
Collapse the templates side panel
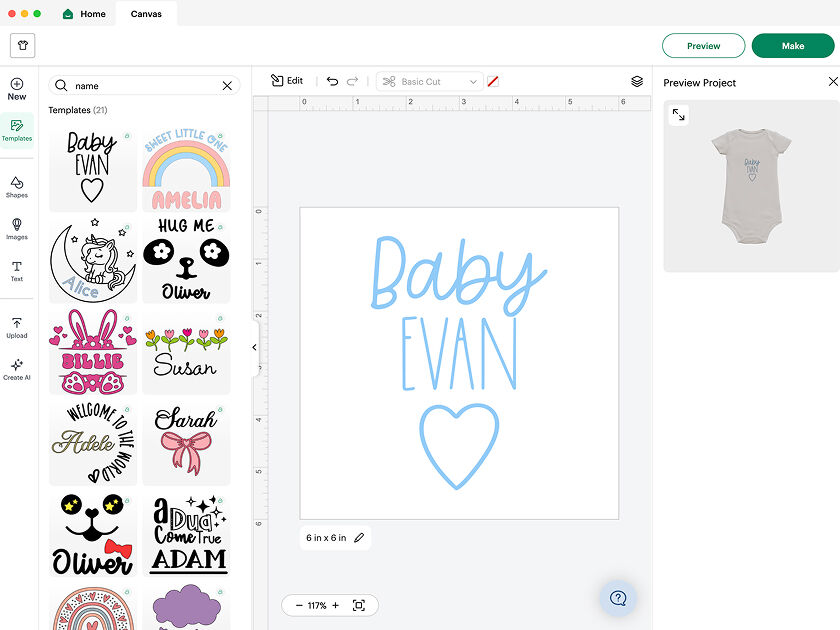254,347
